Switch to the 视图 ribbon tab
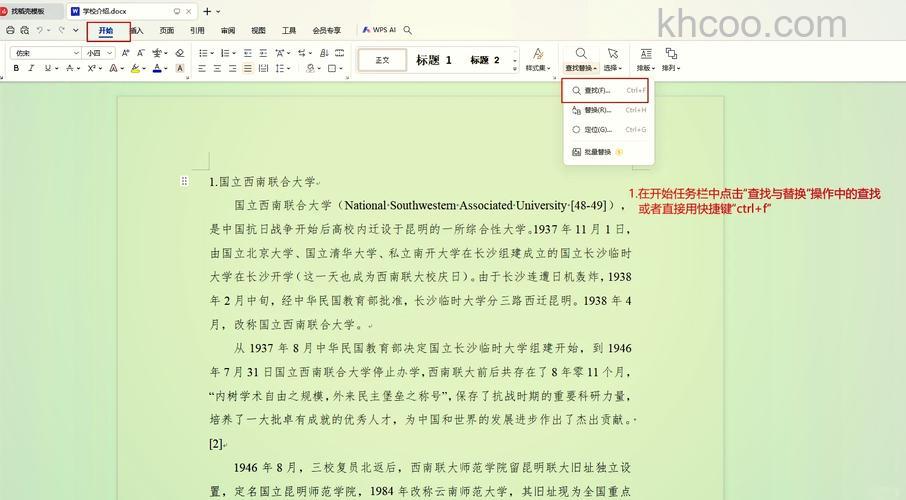 258,31
